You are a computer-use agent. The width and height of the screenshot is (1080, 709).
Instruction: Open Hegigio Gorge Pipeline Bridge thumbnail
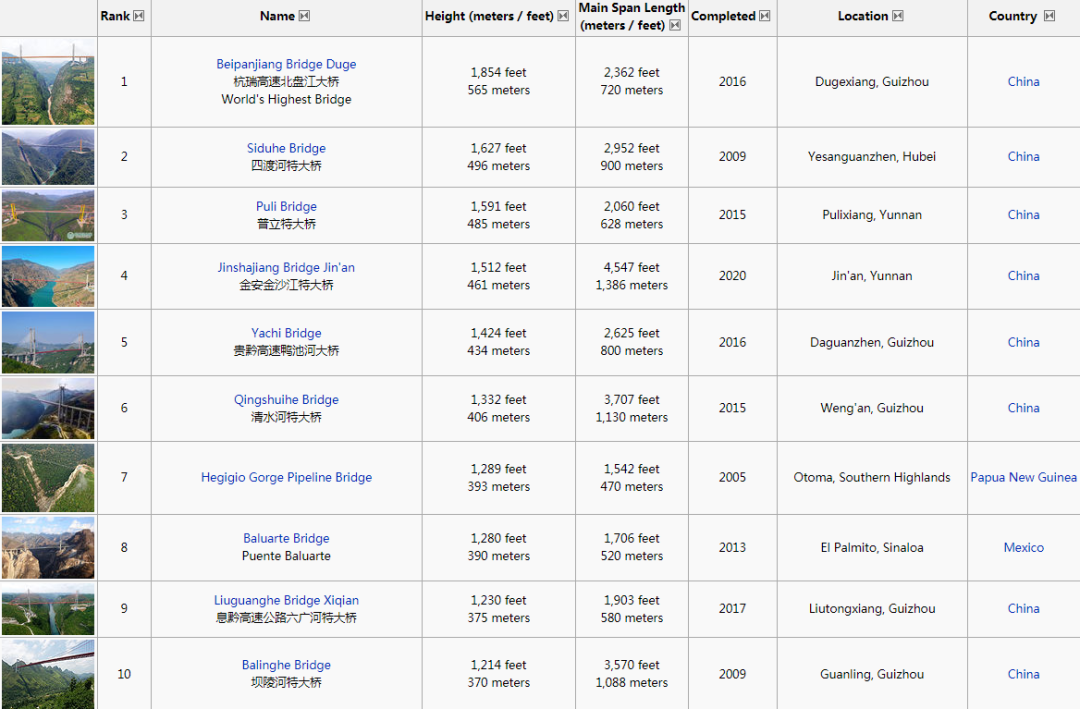click(x=48, y=477)
